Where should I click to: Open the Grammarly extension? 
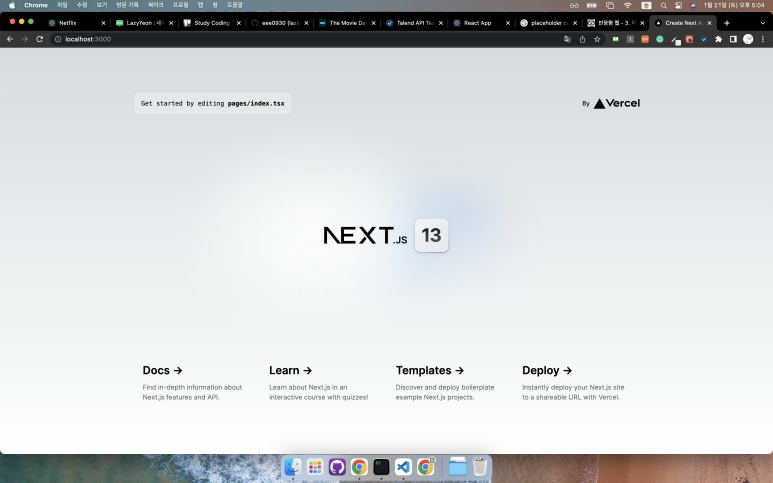[x=660, y=39]
